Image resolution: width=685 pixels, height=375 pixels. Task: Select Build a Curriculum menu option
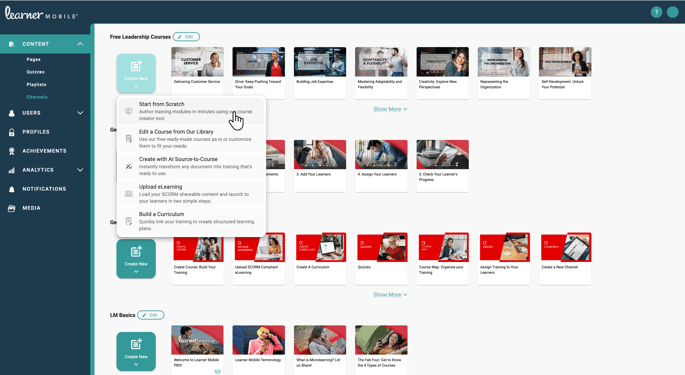coord(191,221)
